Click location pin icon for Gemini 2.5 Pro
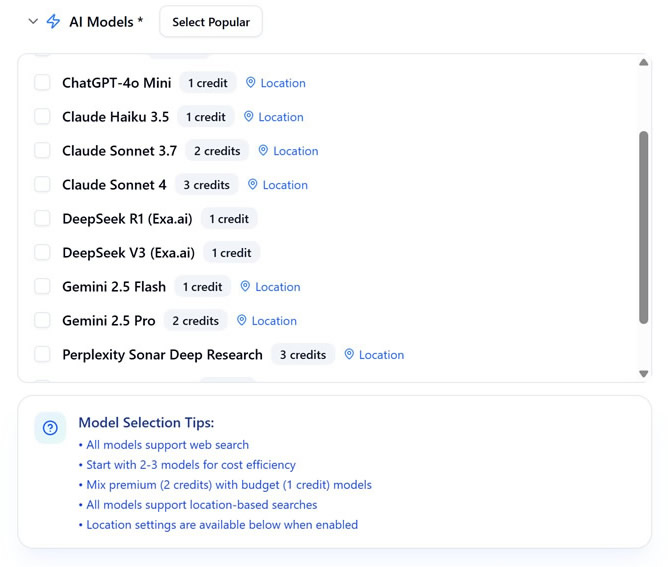The image size is (668, 567). point(242,320)
